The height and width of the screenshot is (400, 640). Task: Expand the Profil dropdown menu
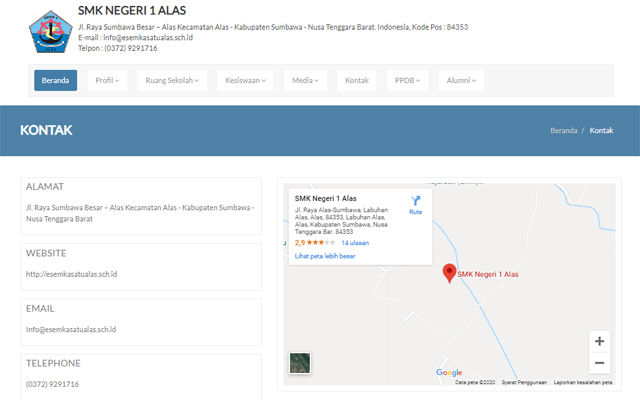pyautogui.click(x=107, y=80)
